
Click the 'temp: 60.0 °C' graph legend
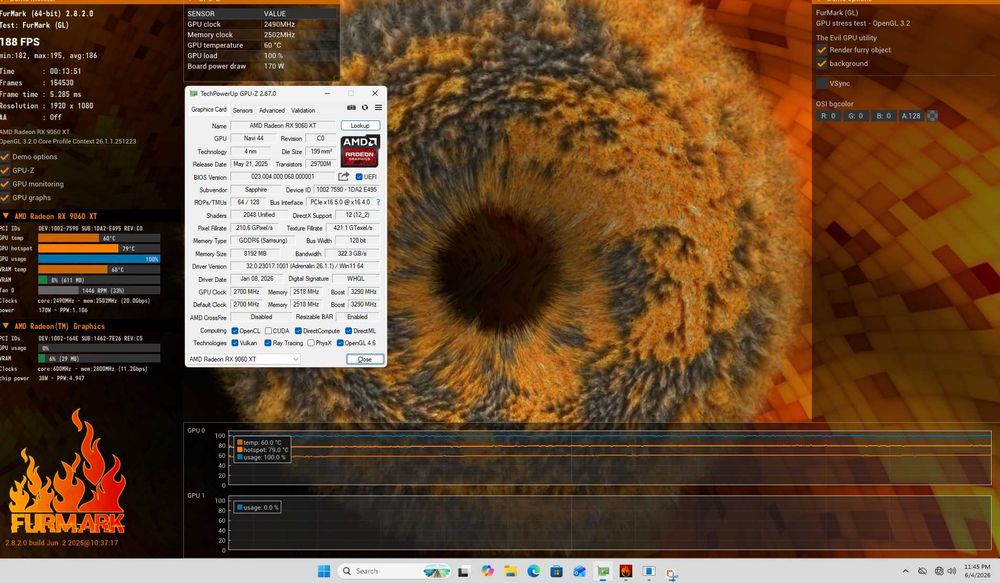261,442
